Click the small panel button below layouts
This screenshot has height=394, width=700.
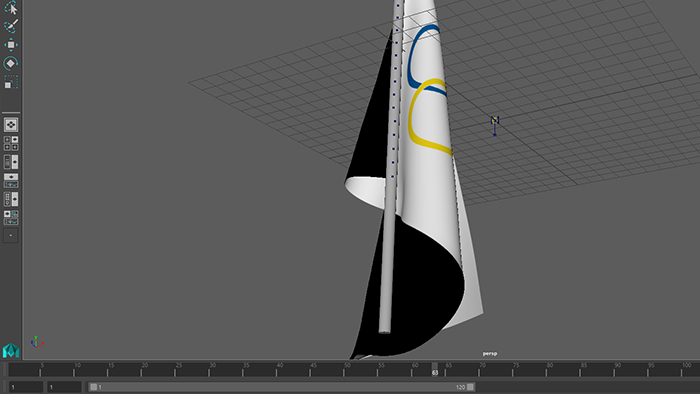pyautogui.click(x=11, y=236)
